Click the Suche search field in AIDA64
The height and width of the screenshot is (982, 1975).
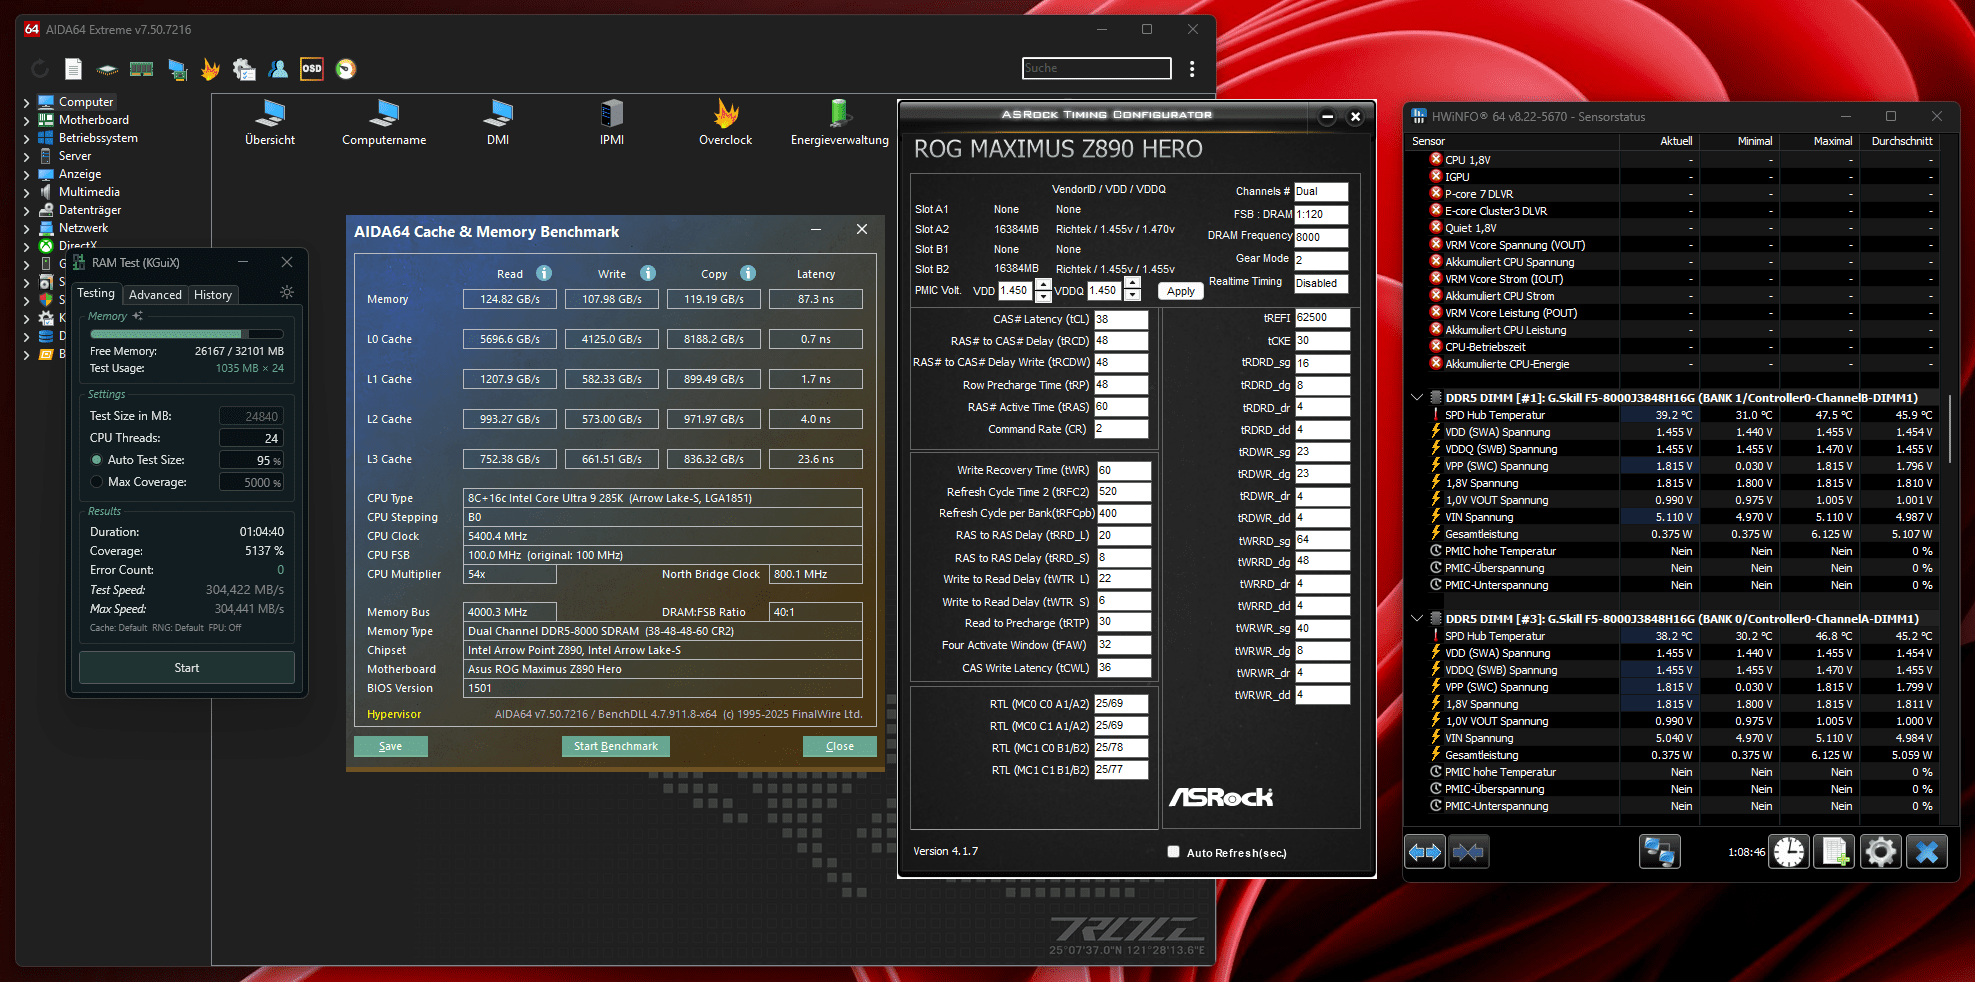tap(1097, 68)
